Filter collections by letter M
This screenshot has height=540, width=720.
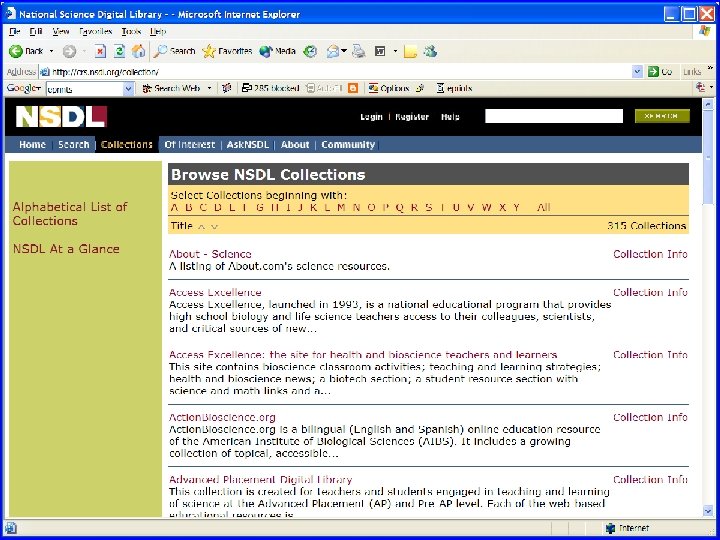click(x=341, y=207)
